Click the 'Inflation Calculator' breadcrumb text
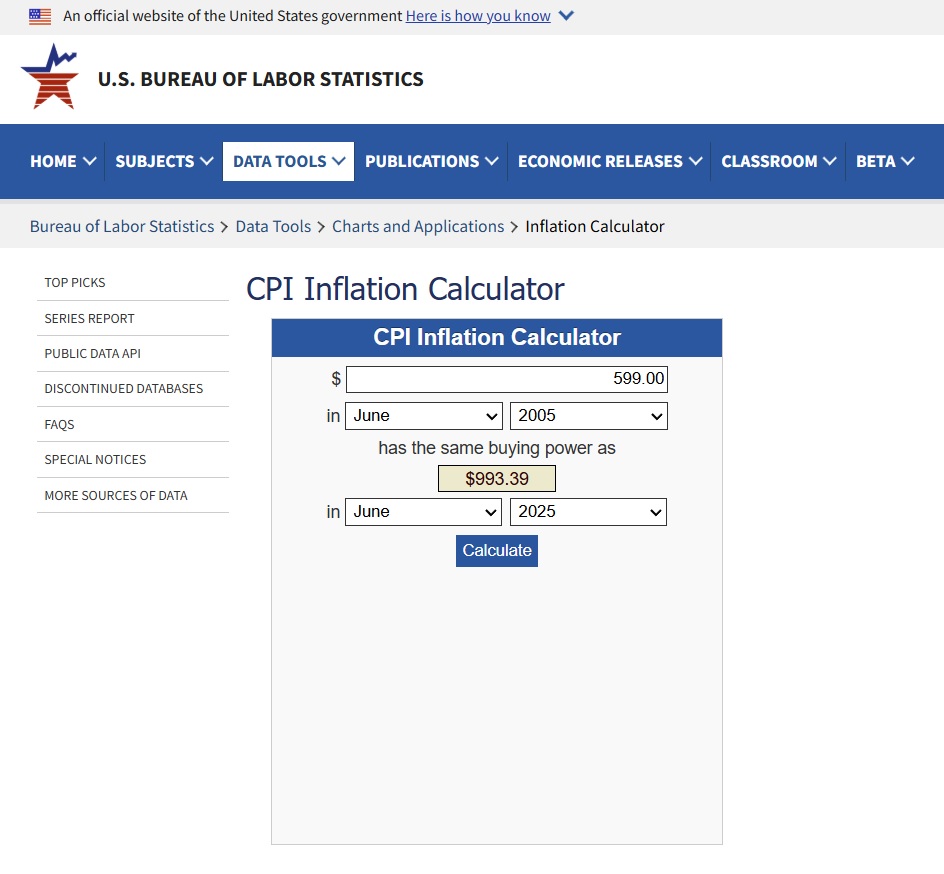 tap(595, 226)
